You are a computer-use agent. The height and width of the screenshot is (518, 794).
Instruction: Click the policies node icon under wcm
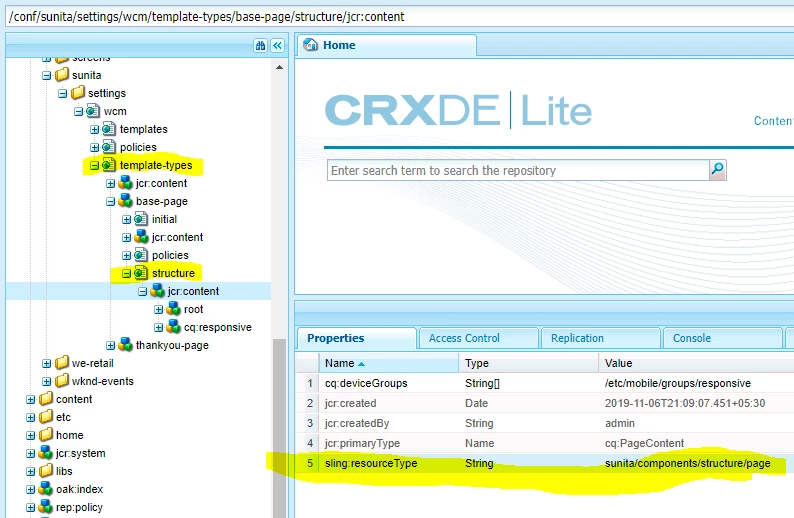[x=109, y=147]
